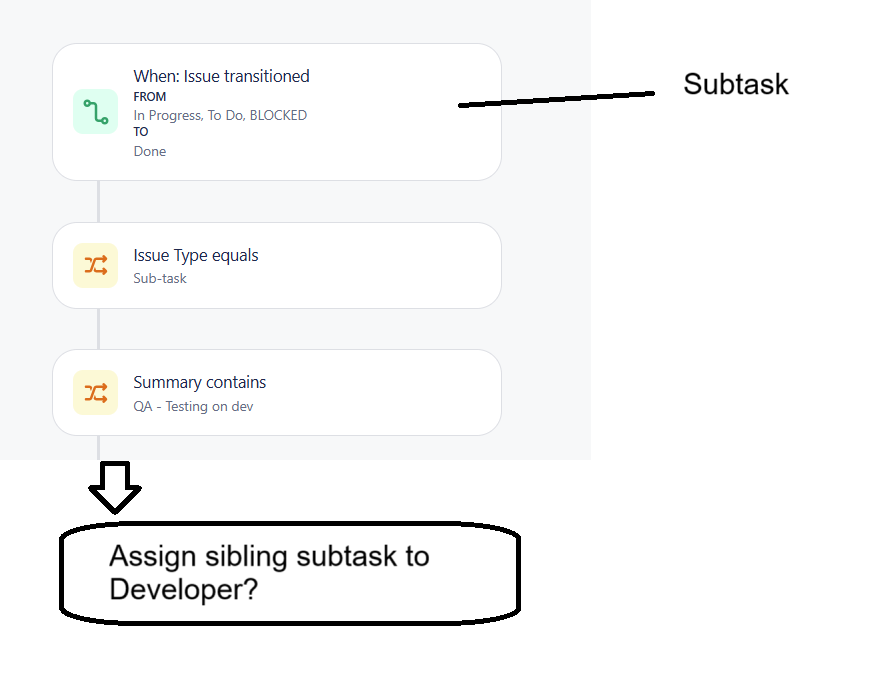Viewport: 873px width, 693px height.
Task: Click the Summary contains condition icon
Action: [x=95, y=392]
